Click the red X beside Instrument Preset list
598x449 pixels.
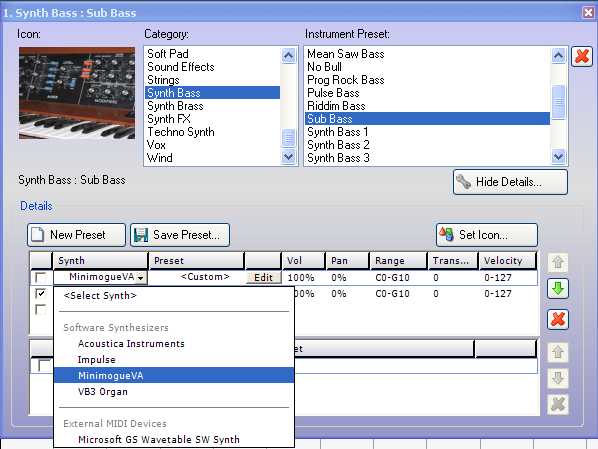pos(582,57)
